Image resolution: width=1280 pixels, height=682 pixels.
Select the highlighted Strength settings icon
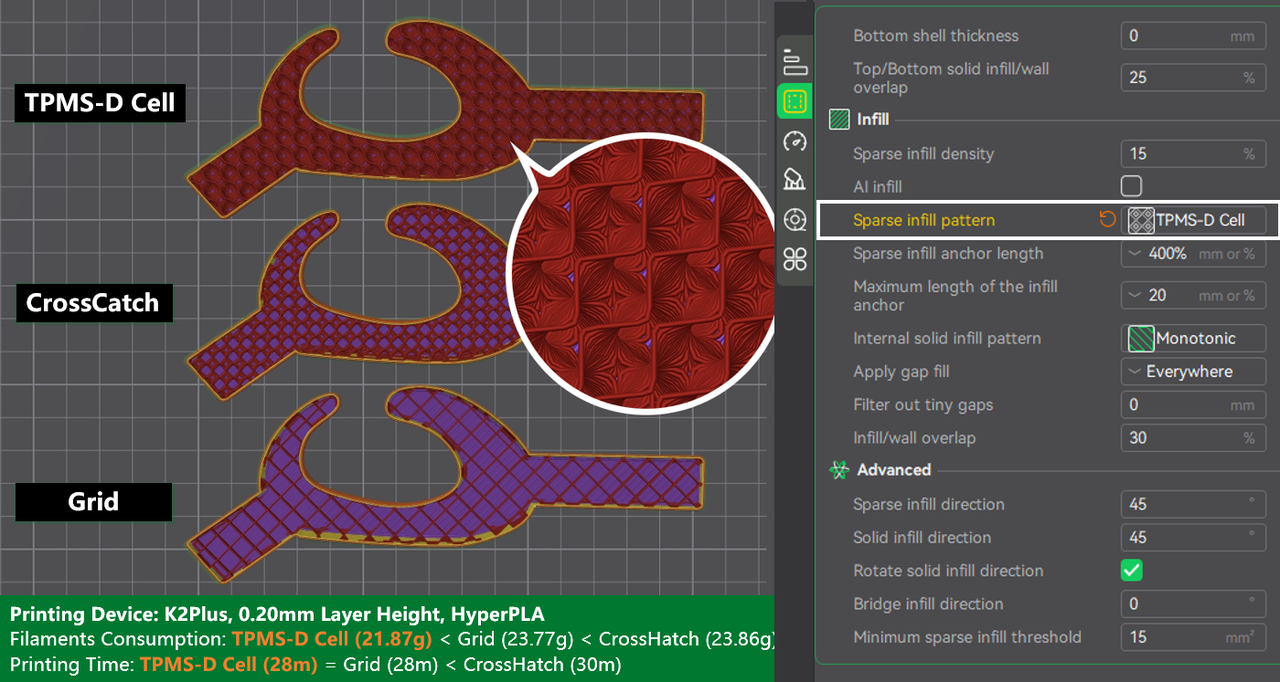click(795, 99)
